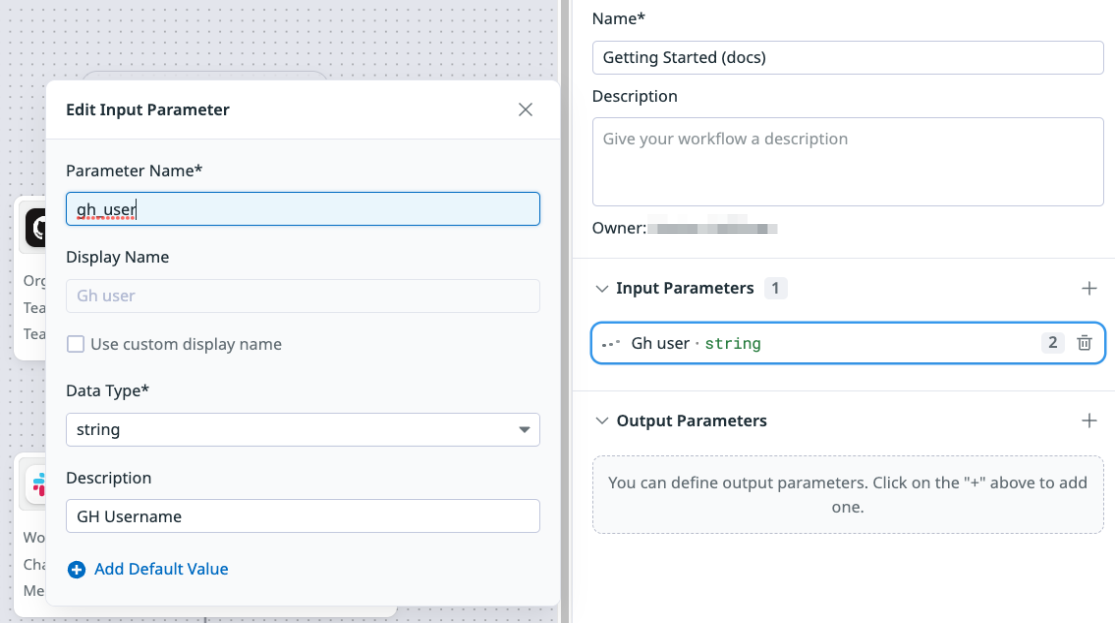Click the workflow Description text area
1115x623 pixels.
(847, 161)
